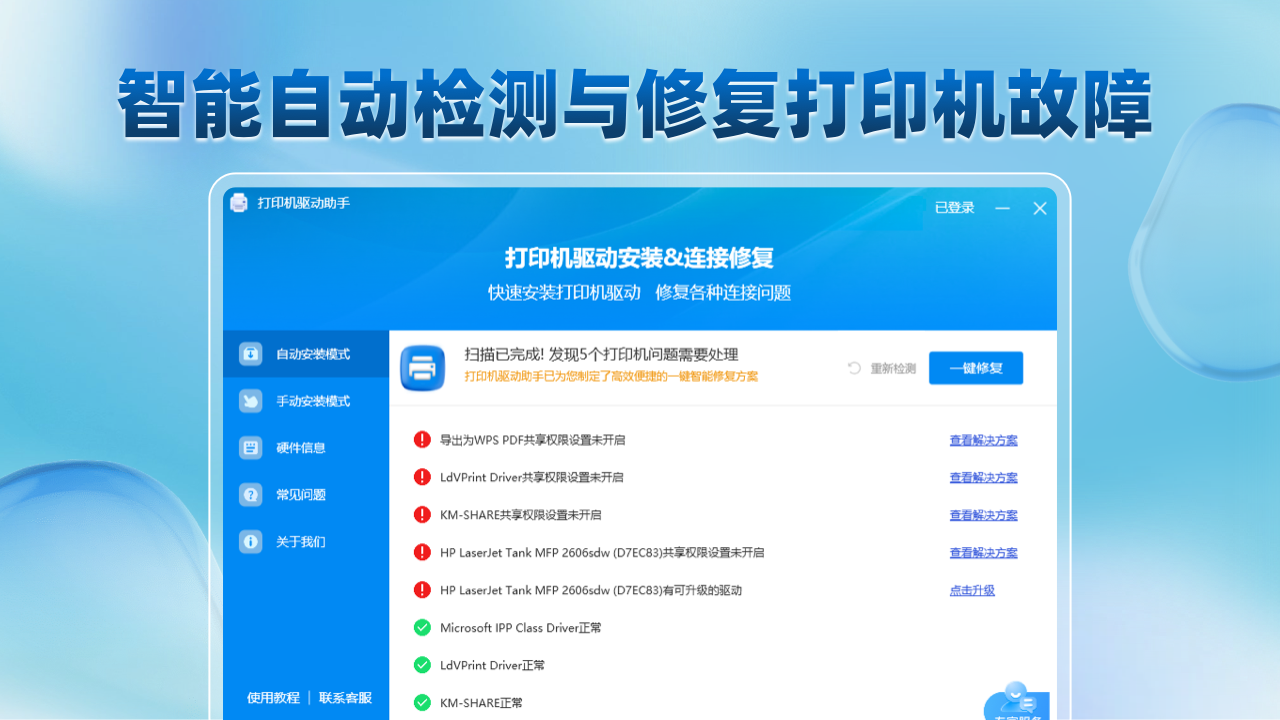Click red warning icon beside KM-SHARE共享权限
Screen dimensions: 1280x720
(x=422, y=515)
